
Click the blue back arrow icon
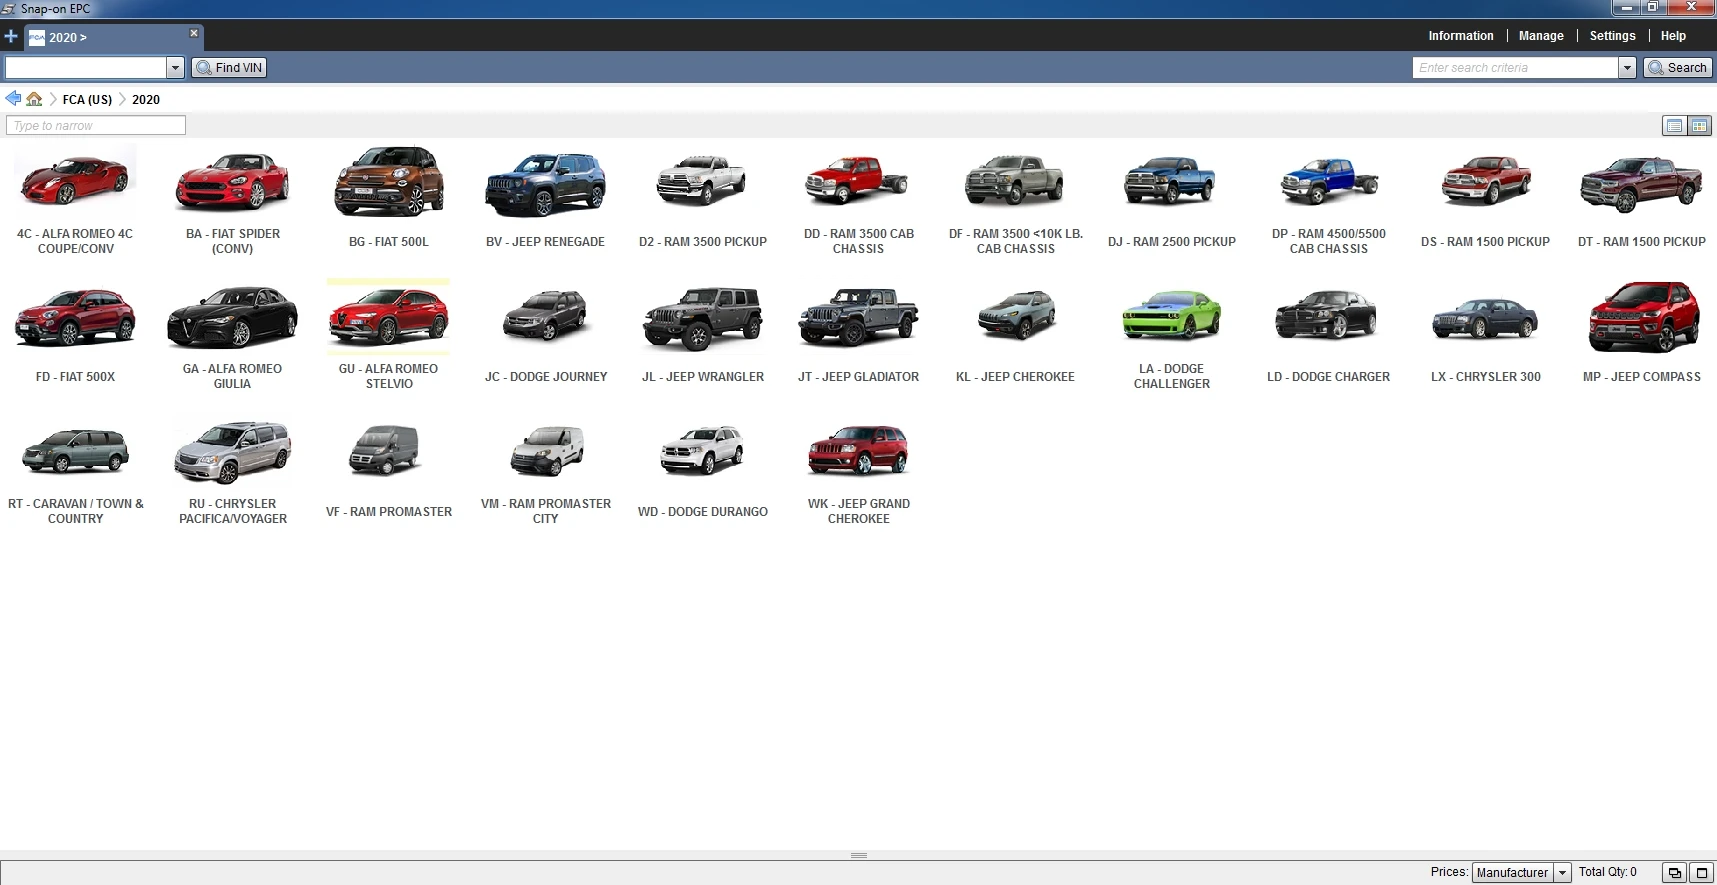coord(13,99)
